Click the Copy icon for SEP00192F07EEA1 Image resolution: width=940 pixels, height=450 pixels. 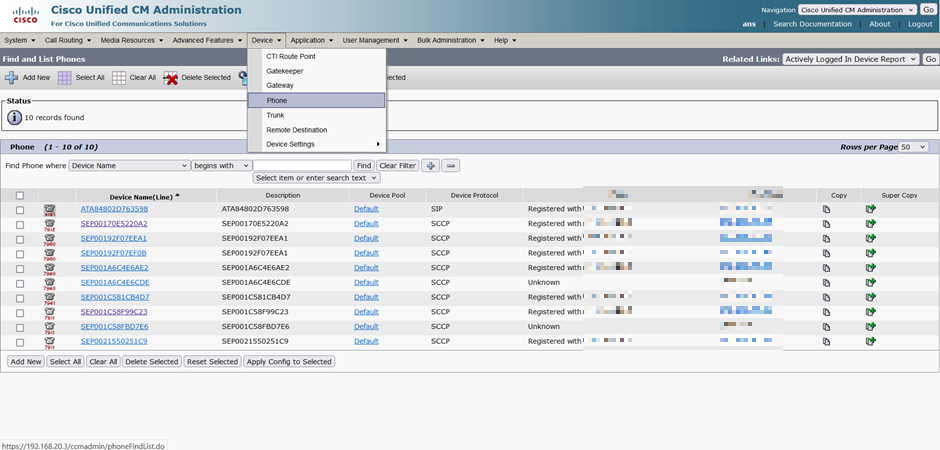826,238
